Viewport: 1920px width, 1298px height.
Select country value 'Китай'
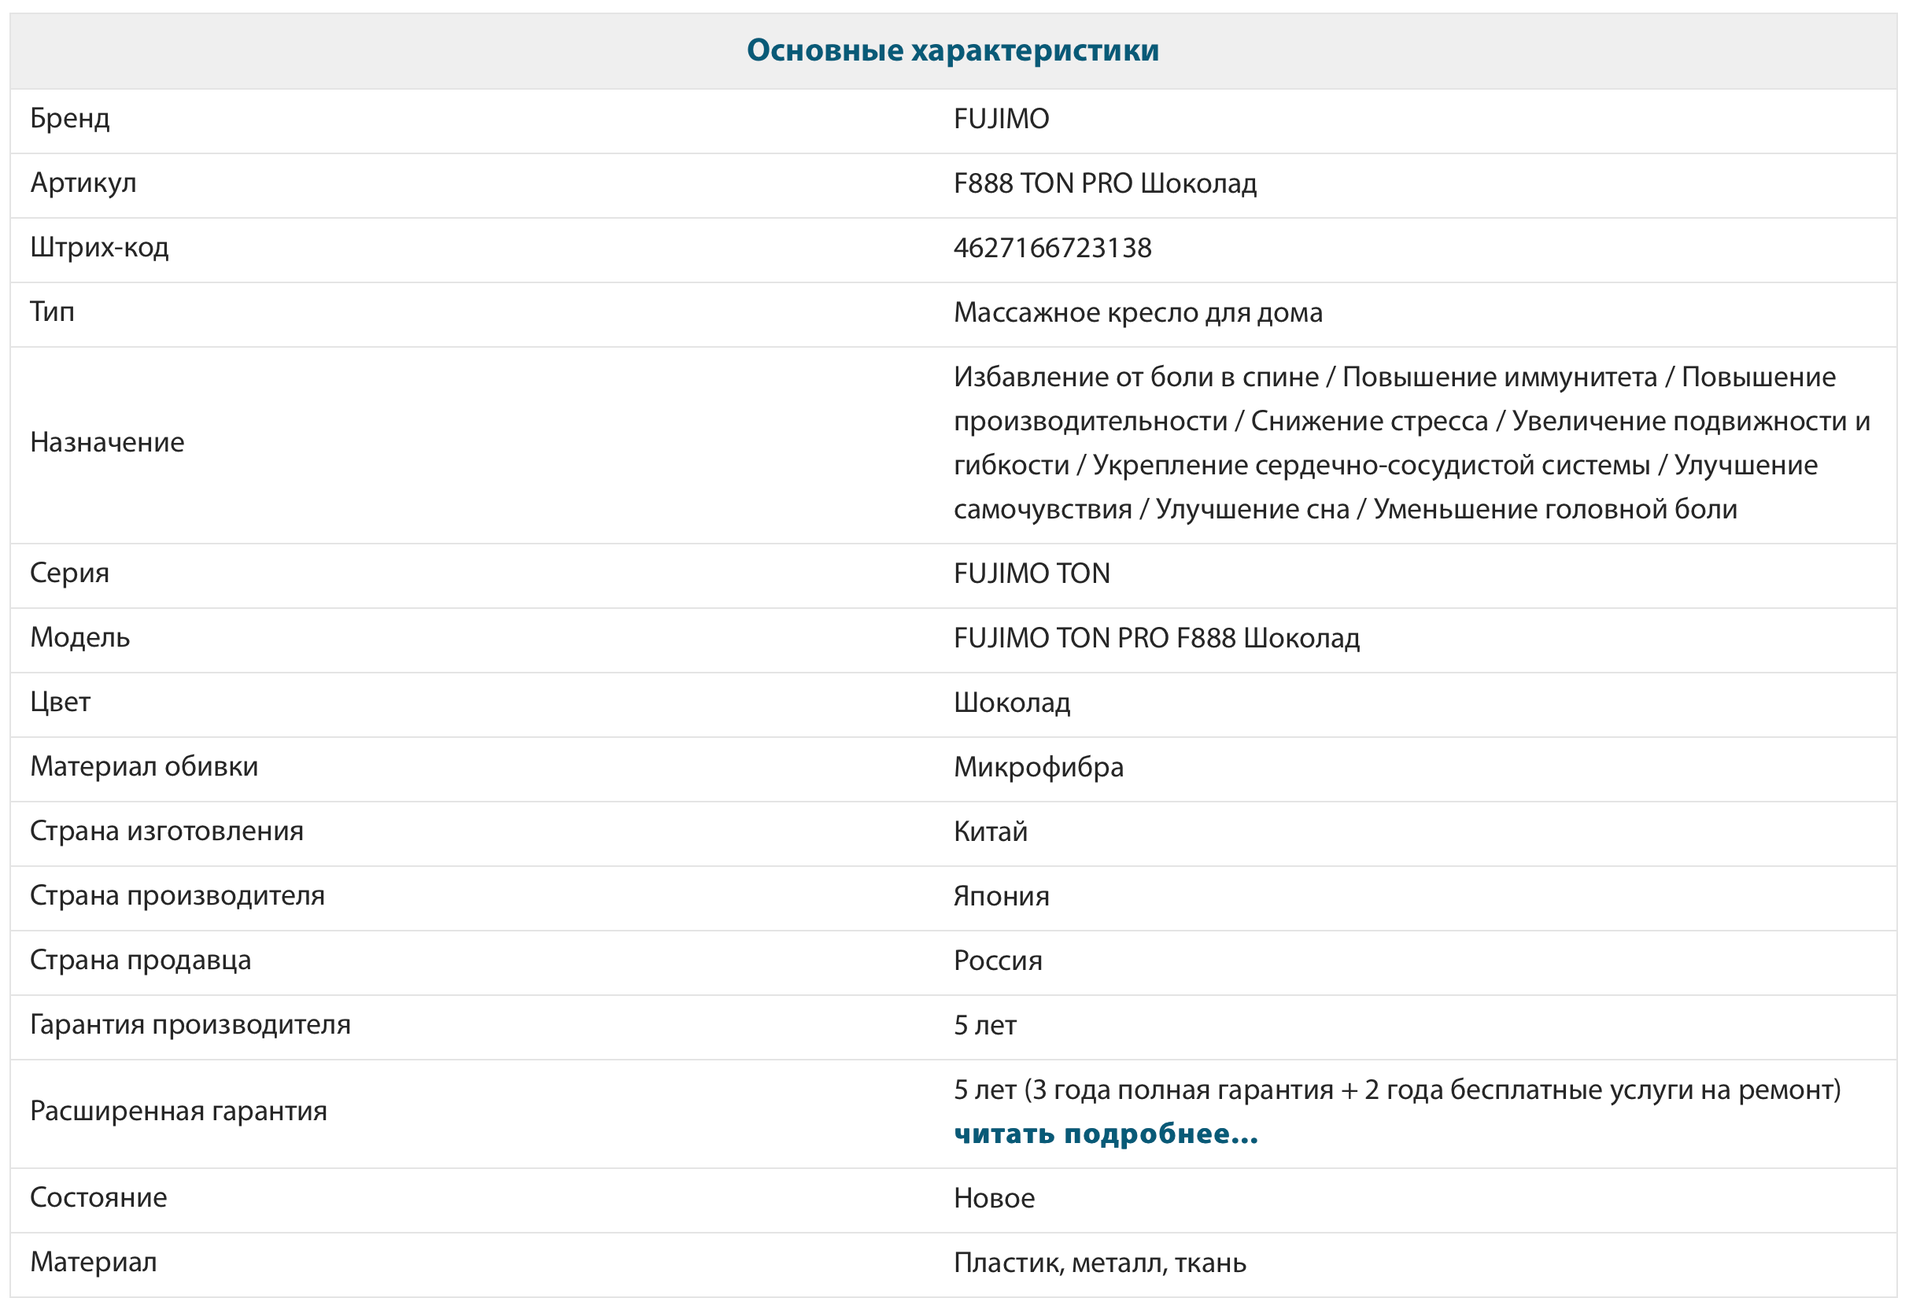point(991,832)
